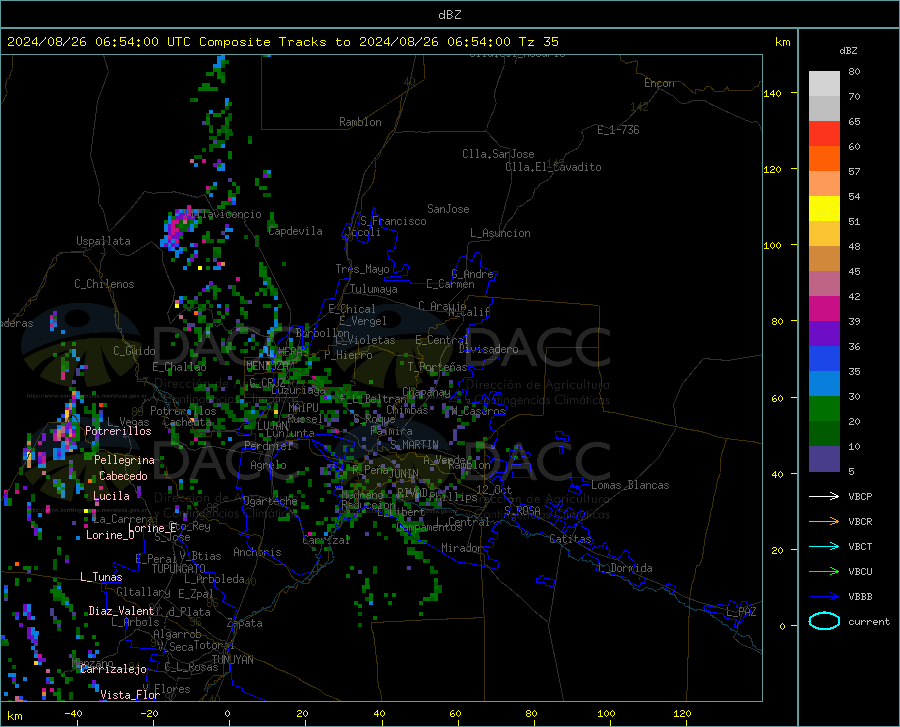This screenshot has width=900, height=727.
Task: Click the 'E_Vergel' map label
Action: [x=363, y=321]
